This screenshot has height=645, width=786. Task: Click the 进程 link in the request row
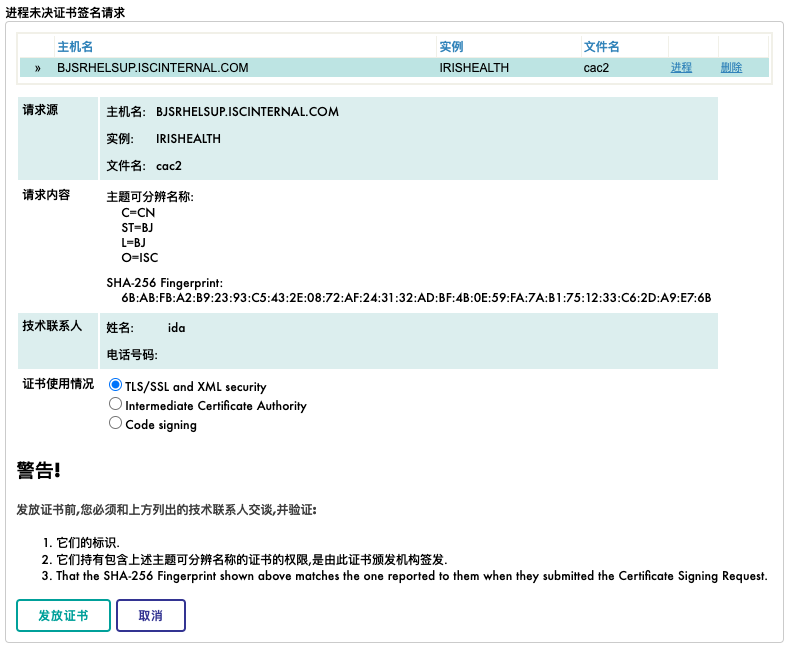[x=681, y=68]
